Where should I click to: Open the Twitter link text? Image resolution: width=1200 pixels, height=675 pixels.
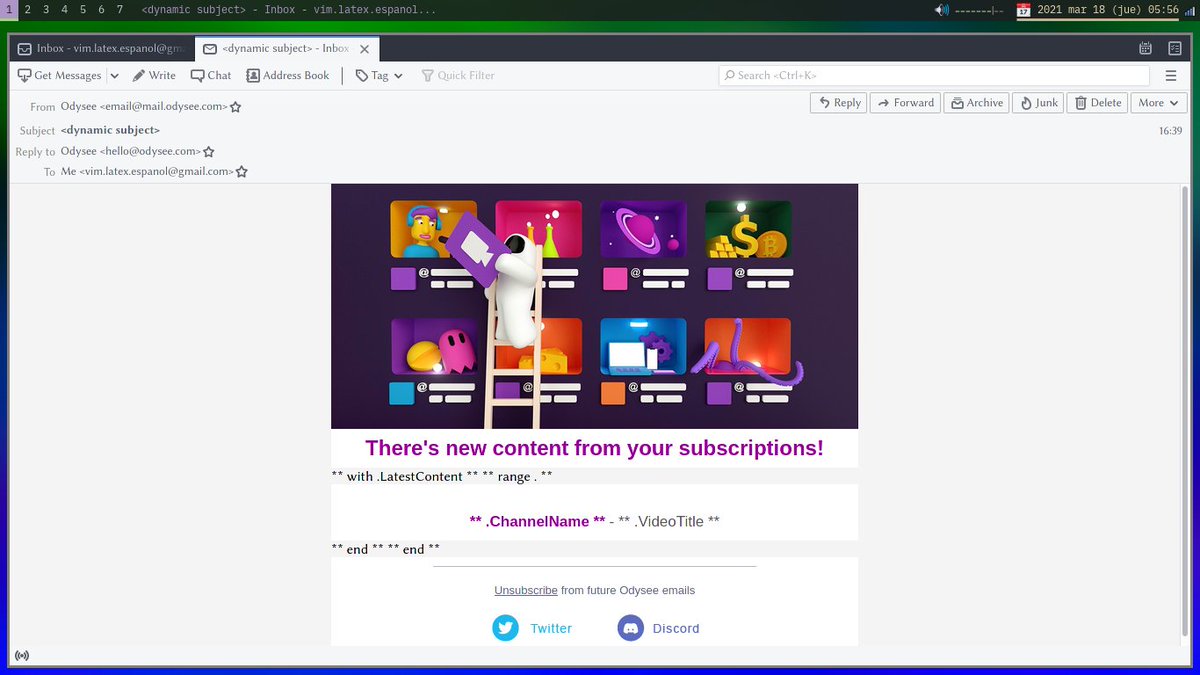coord(551,628)
